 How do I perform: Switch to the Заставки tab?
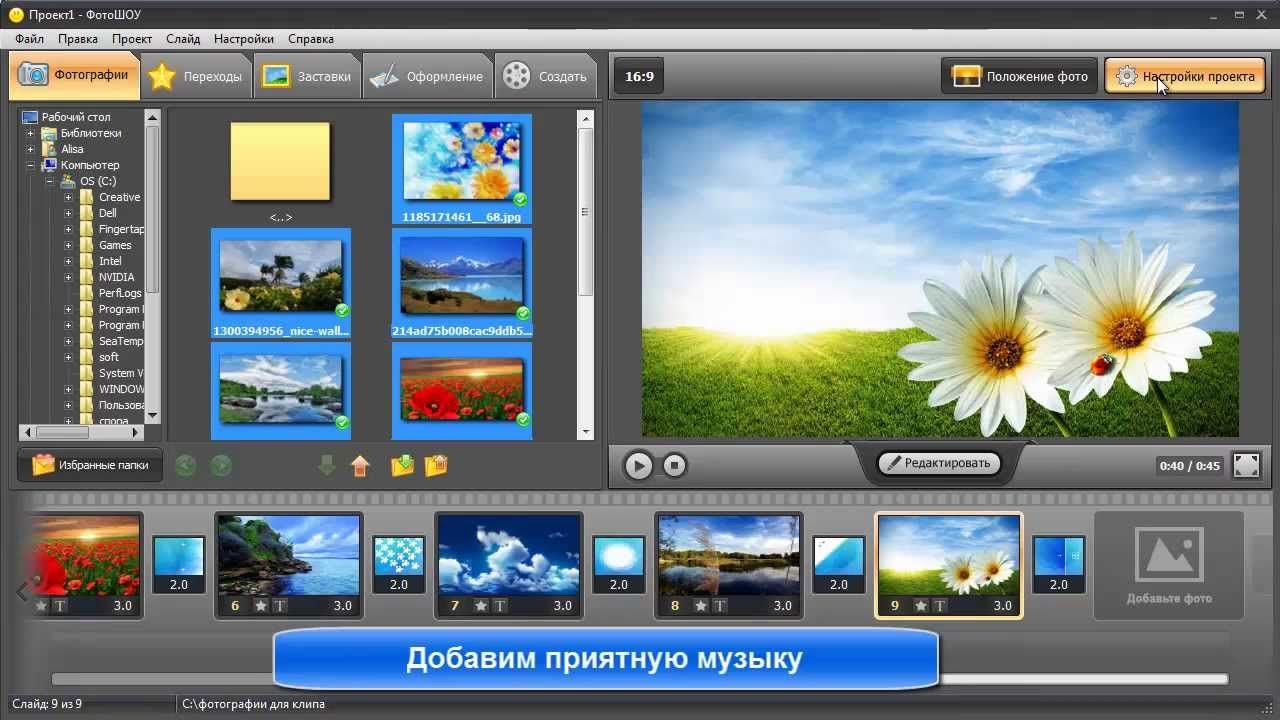[x=307, y=76]
